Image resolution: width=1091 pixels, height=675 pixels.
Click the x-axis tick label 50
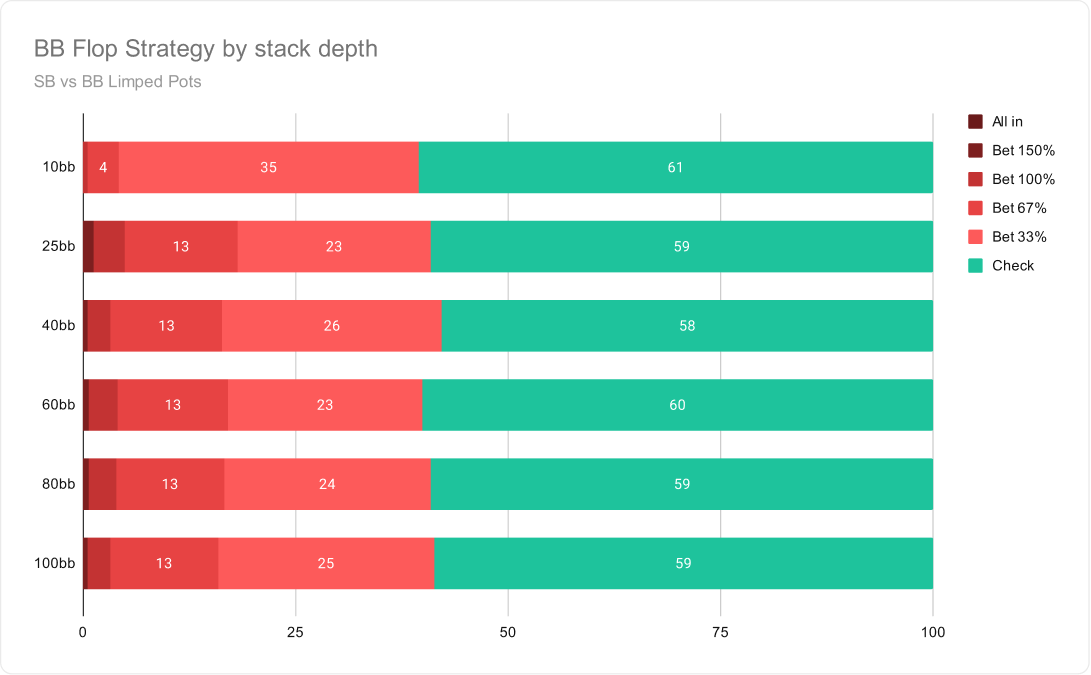click(x=508, y=633)
